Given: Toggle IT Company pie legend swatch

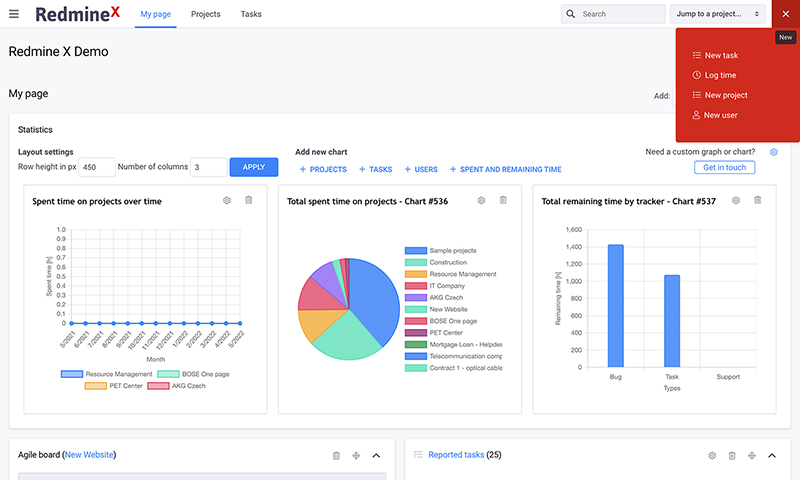Looking at the screenshot, I should tap(416, 286).
